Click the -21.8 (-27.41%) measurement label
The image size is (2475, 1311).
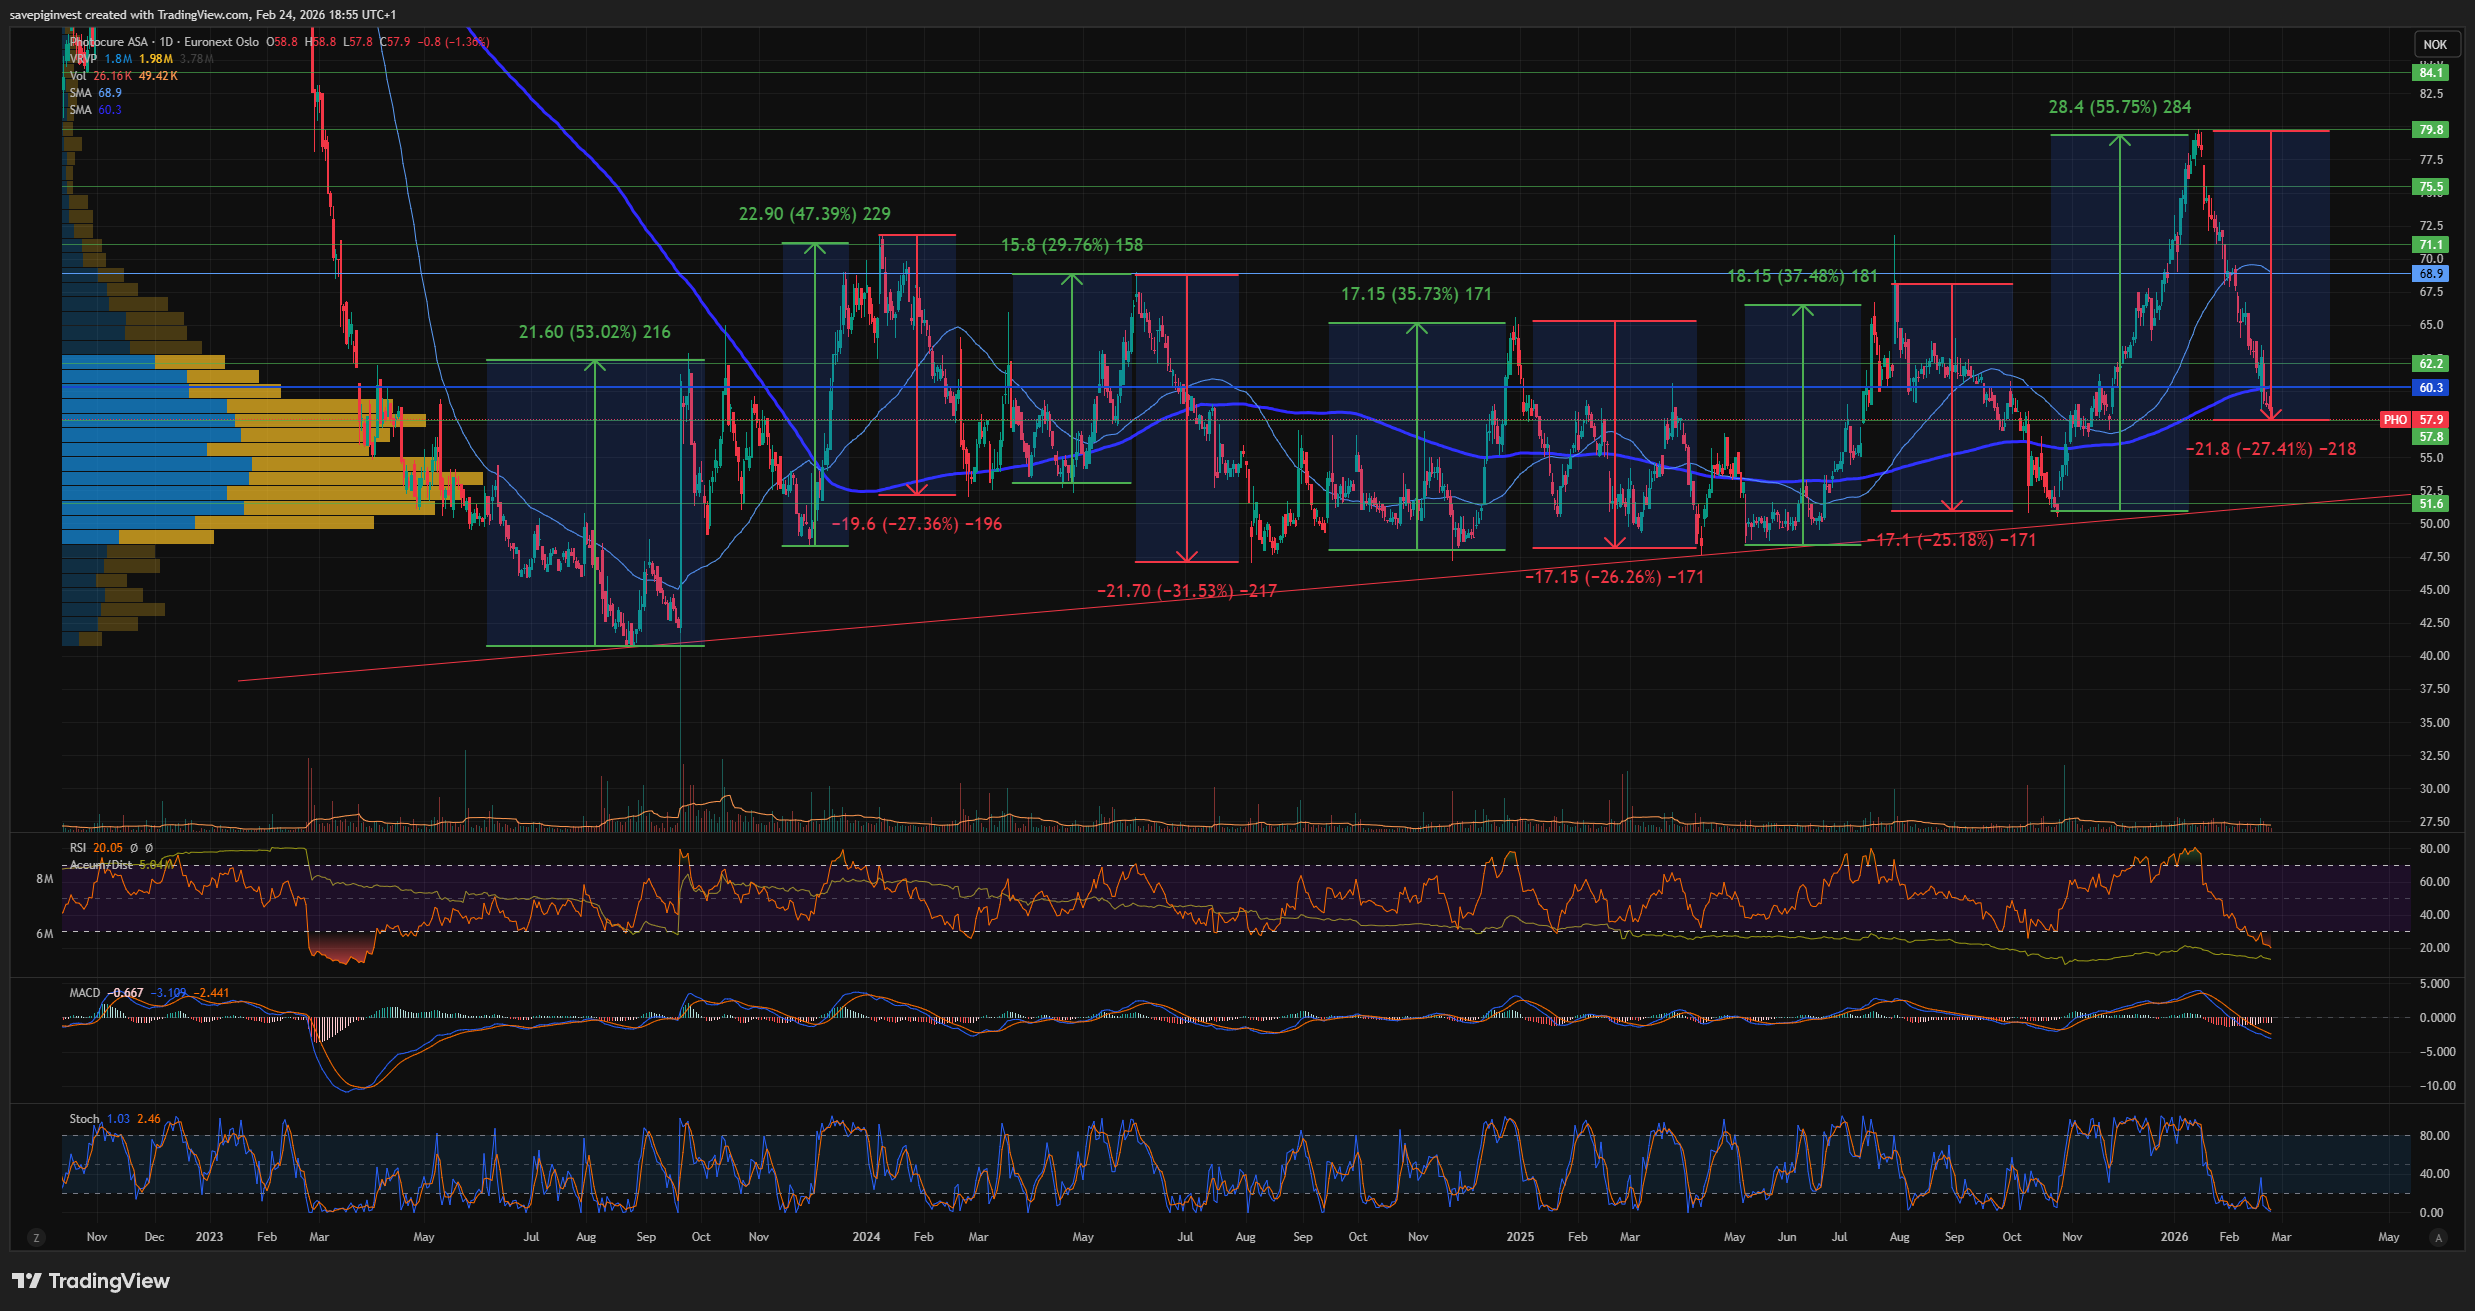tap(2270, 450)
